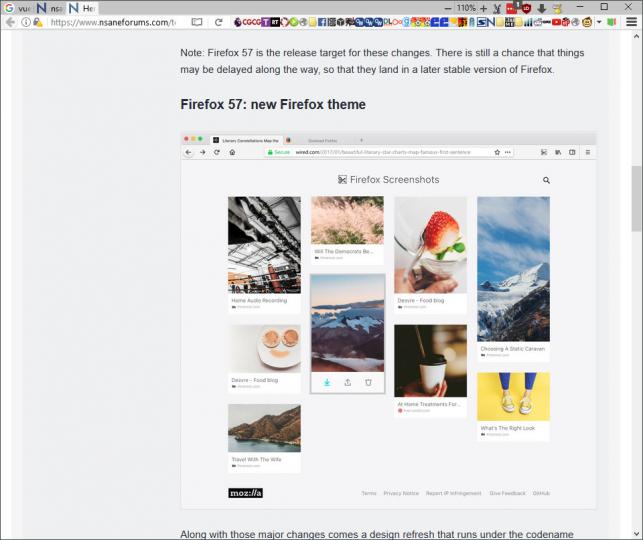The height and width of the screenshot is (540, 643).
Task: Click the Firefox Screenshots title text
Action: pyautogui.click(x=394, y=180)
